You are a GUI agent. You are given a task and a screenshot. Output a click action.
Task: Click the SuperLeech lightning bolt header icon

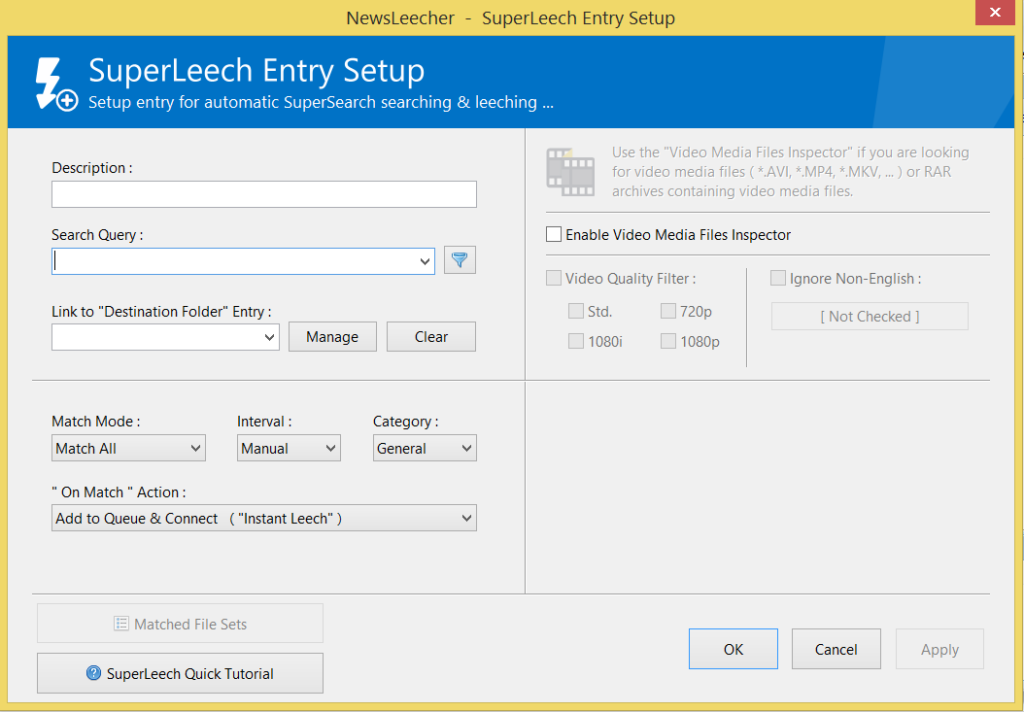point(56,84)
